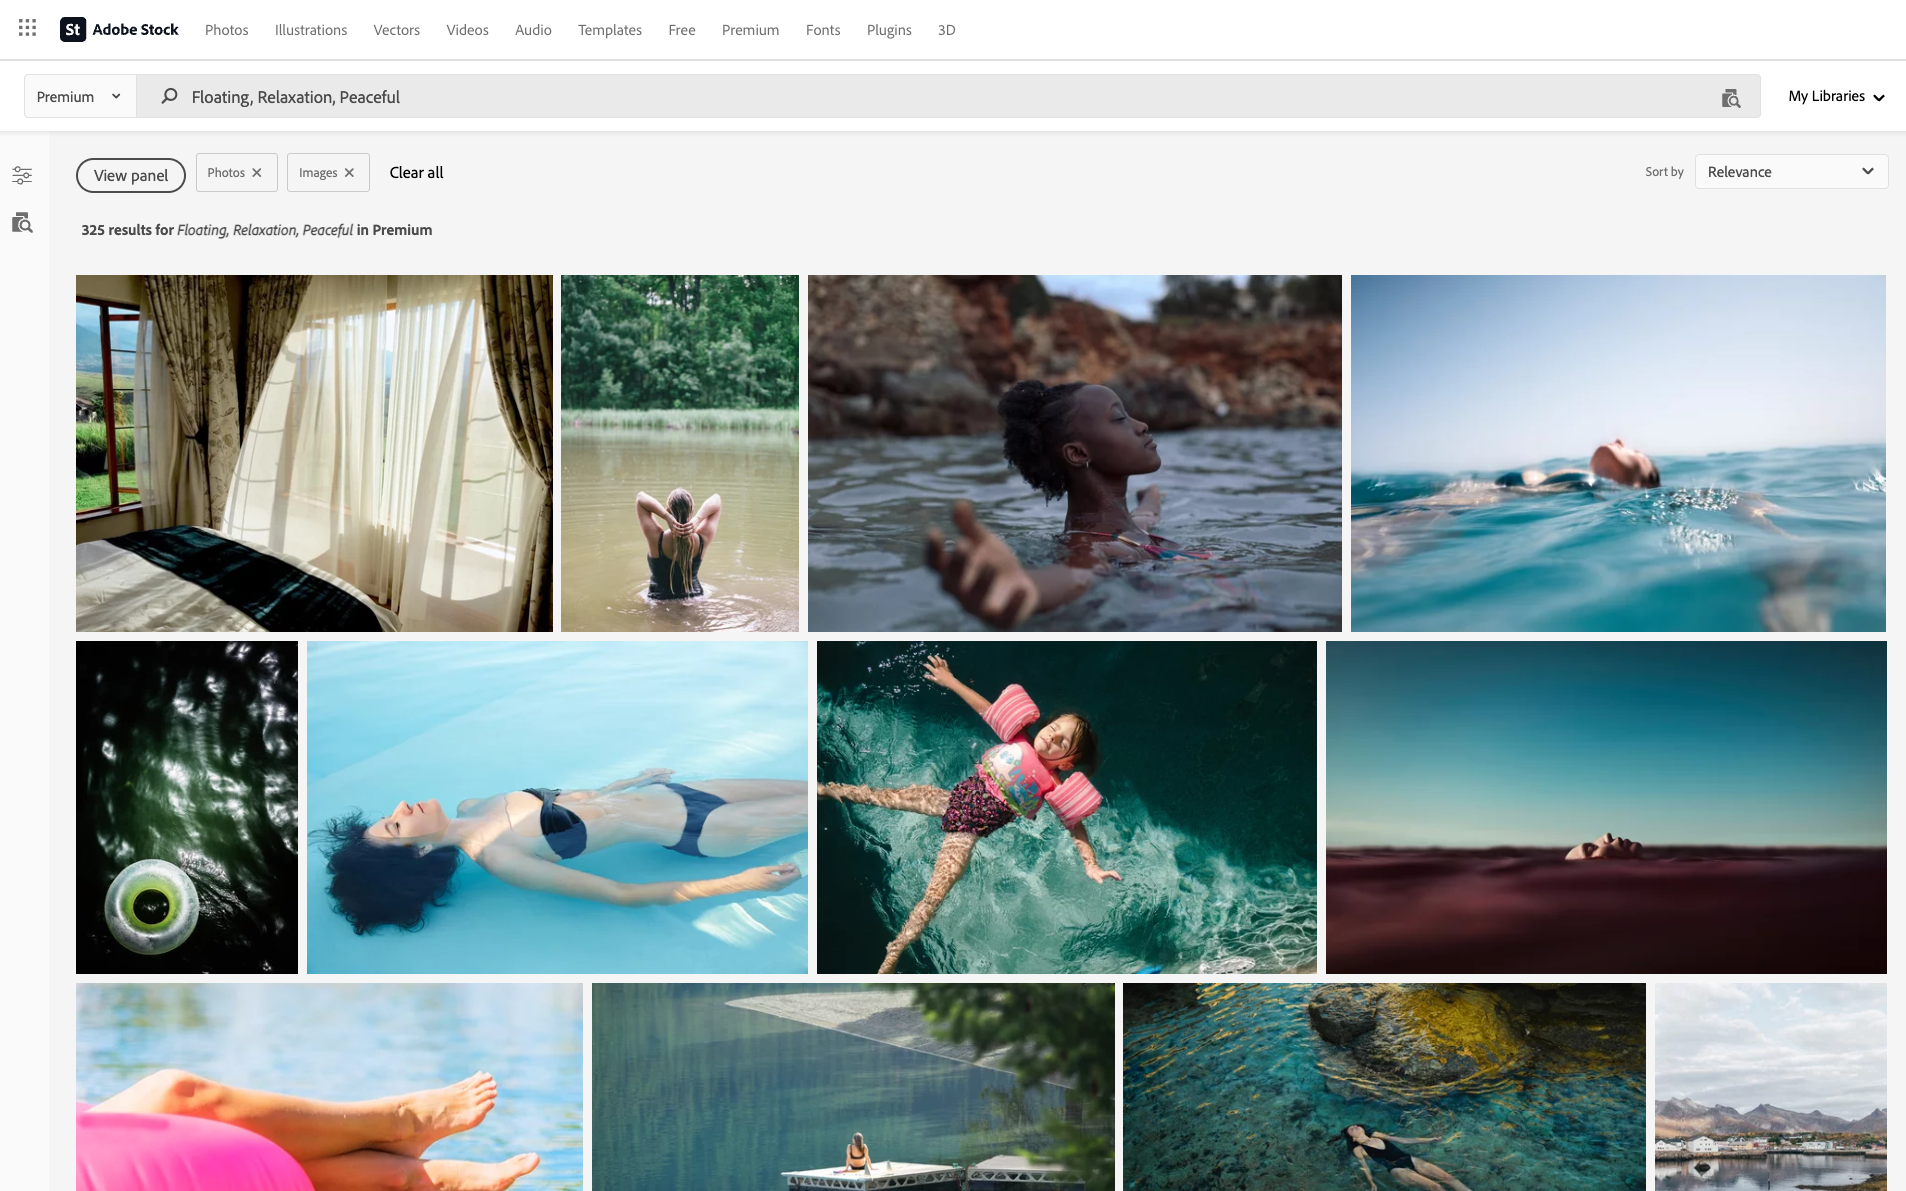Open the bedroom with curtains photo
Viewport: 1906px width, 1191px height.
(314, 453)
